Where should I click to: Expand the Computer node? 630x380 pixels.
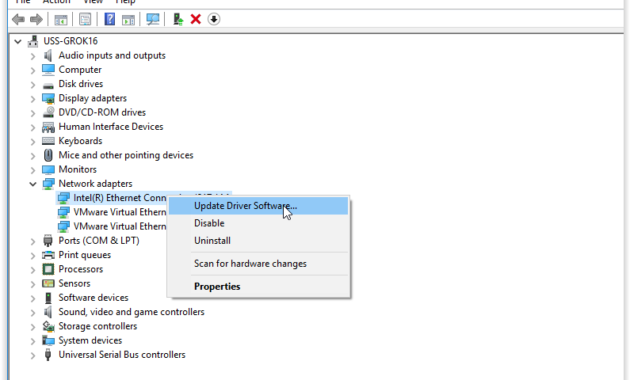click(x=33, y=70)
